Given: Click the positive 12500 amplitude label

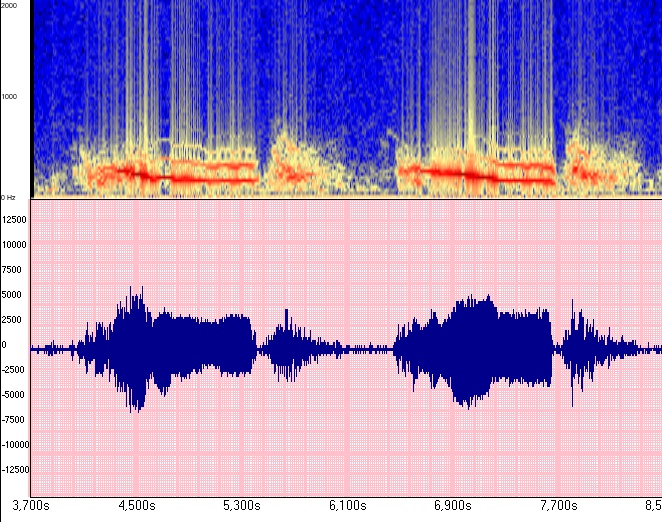Looking at the screenshot, I should pos(14,220).
